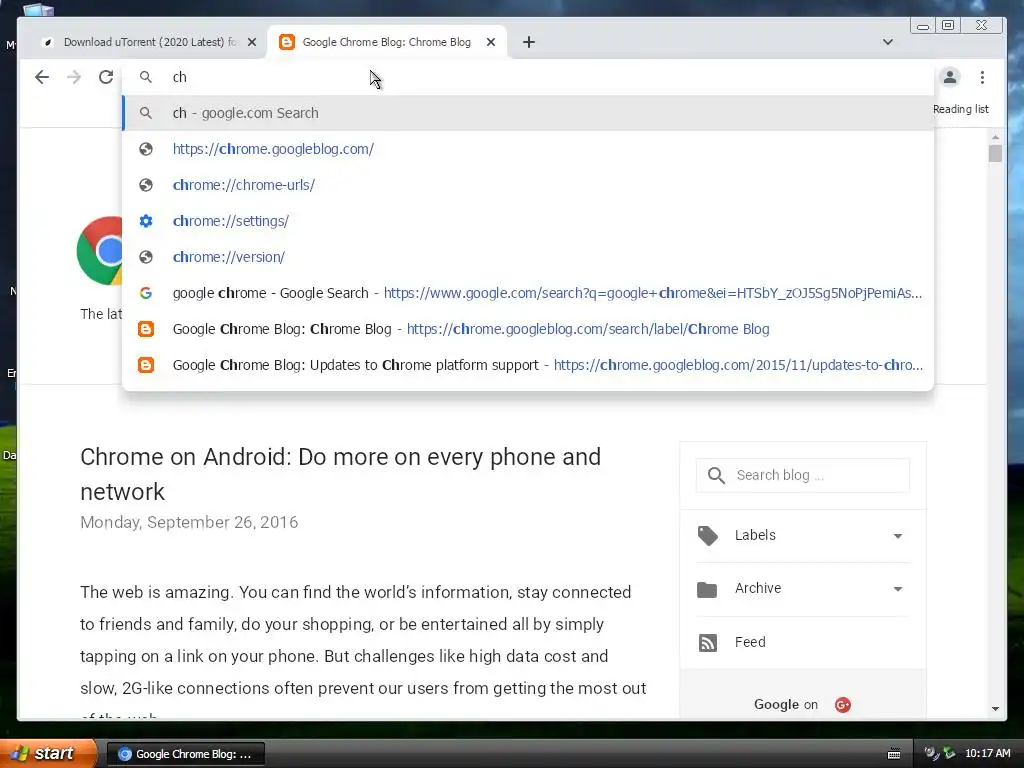Click the scrollbar up arrow
Screen dimensions: 1024x768
(995, 137)
